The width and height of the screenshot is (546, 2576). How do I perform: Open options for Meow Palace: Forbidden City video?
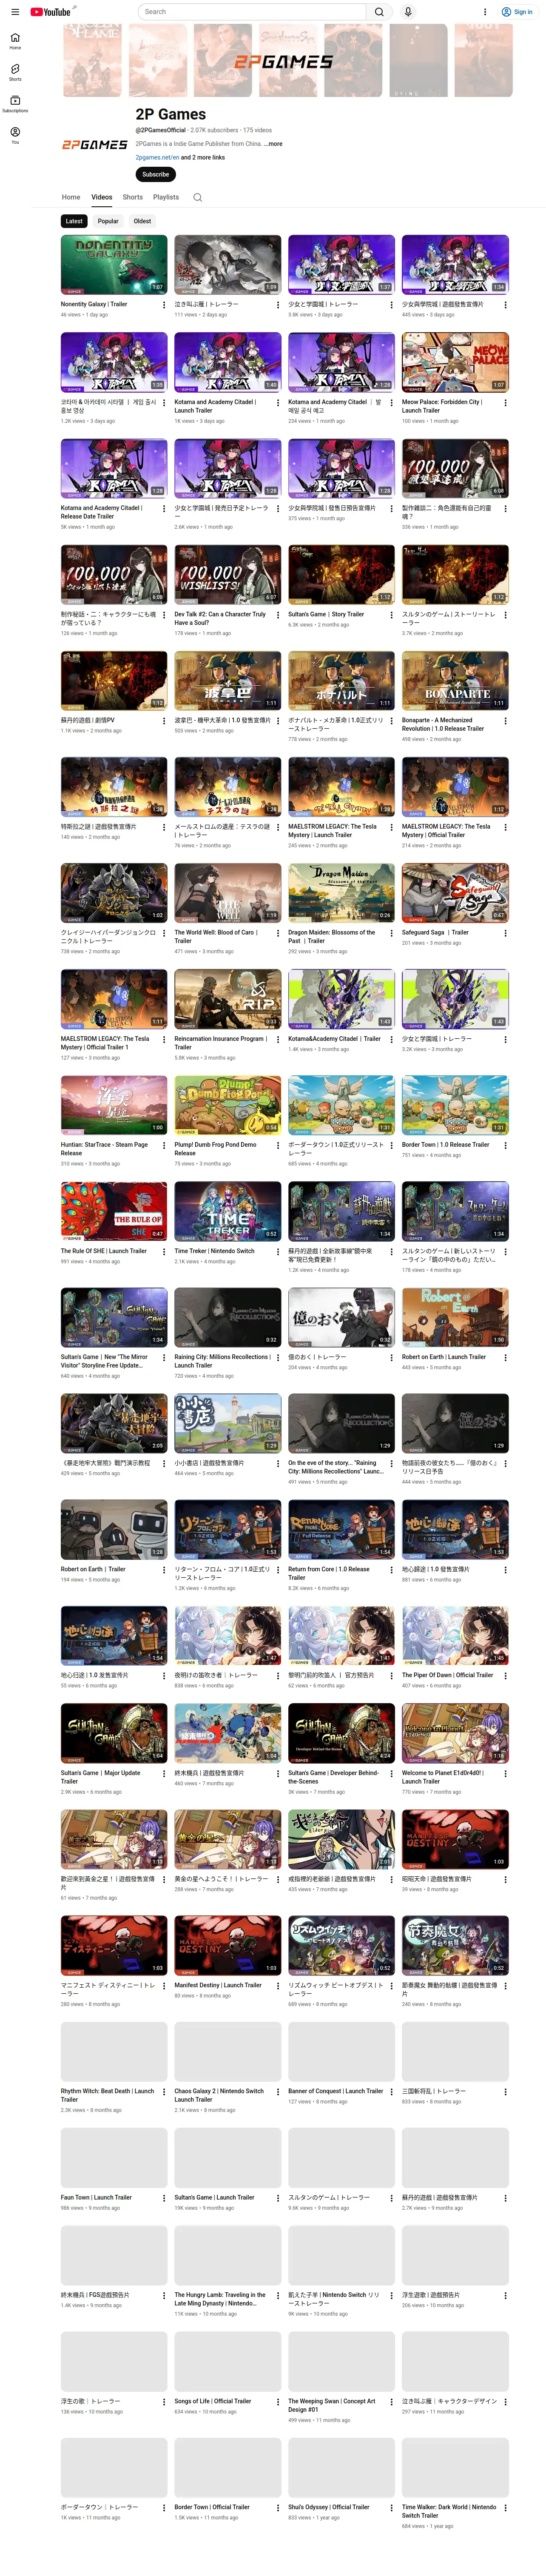[x=505, y=402]
